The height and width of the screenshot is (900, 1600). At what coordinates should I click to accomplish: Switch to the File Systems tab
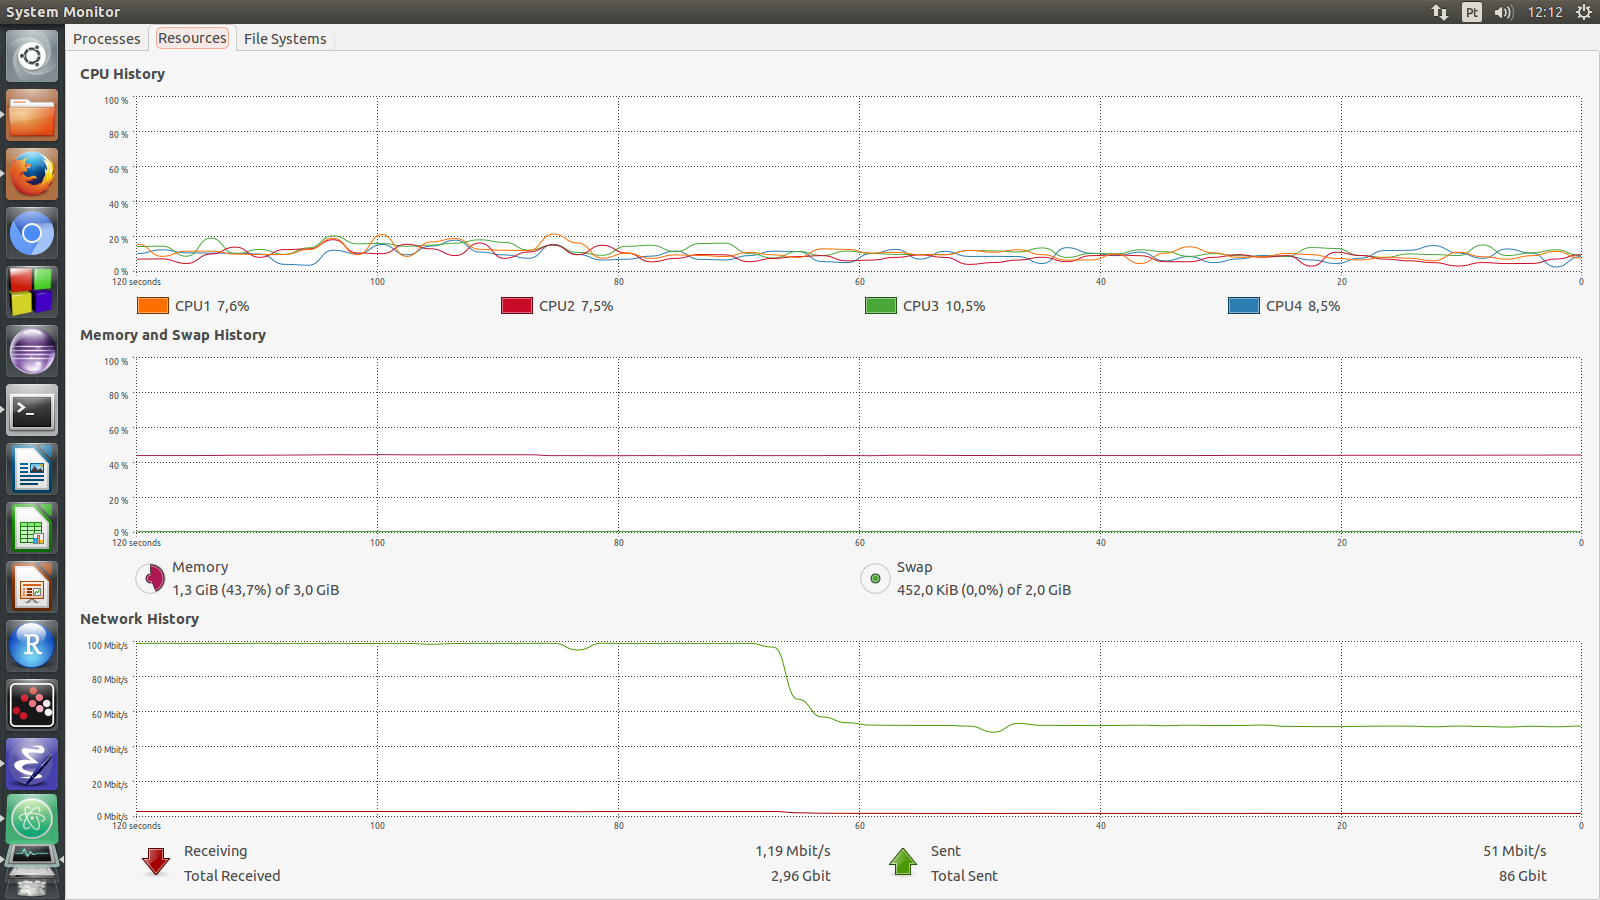pyautogui.click(x=285, y=39)
